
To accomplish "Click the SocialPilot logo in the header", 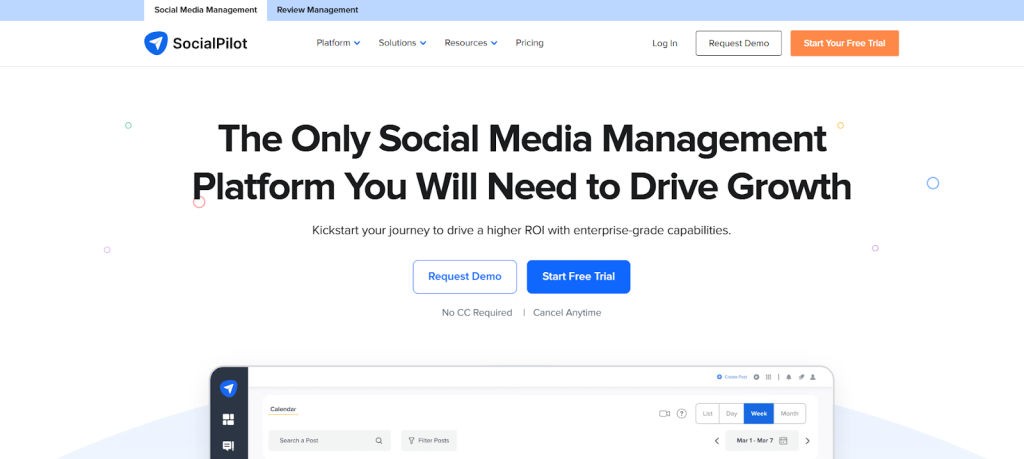I will [196, 43].
